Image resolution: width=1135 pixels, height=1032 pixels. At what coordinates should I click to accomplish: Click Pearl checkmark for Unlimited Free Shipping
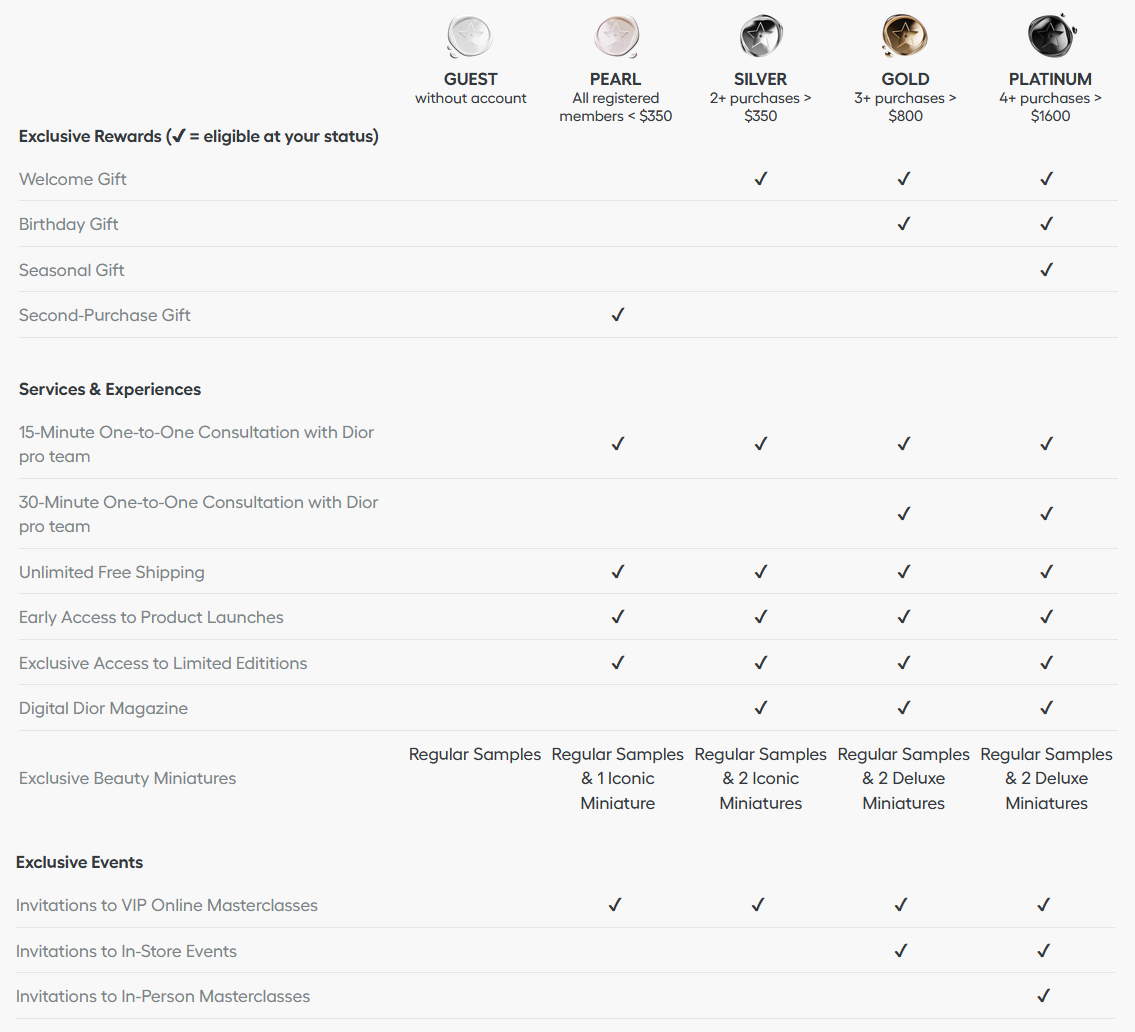618,572
